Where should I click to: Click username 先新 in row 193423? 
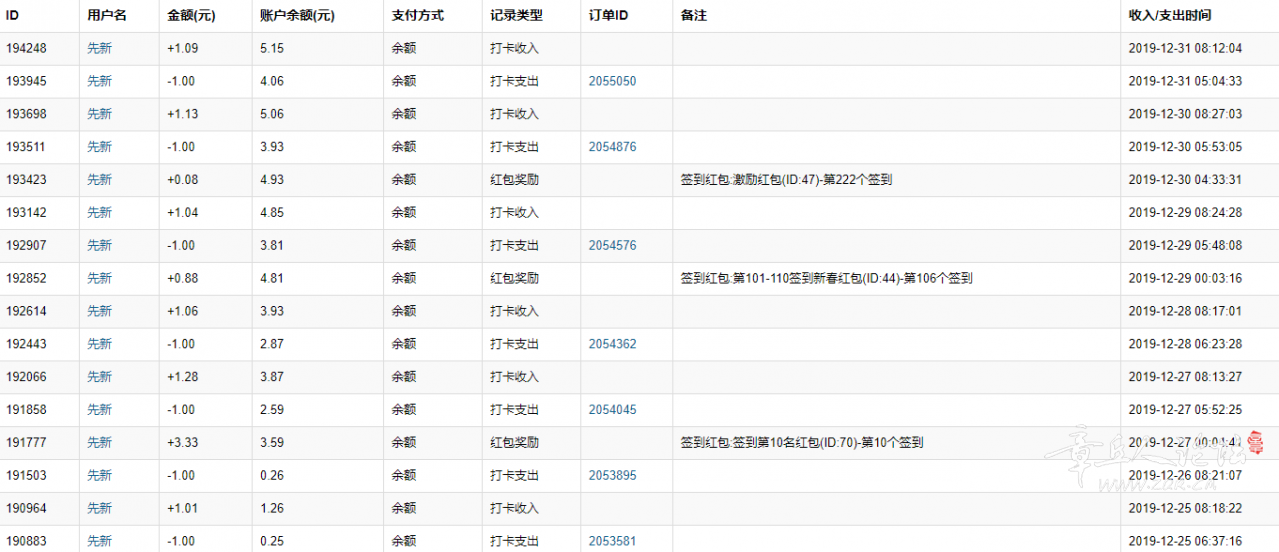point(100,180)
